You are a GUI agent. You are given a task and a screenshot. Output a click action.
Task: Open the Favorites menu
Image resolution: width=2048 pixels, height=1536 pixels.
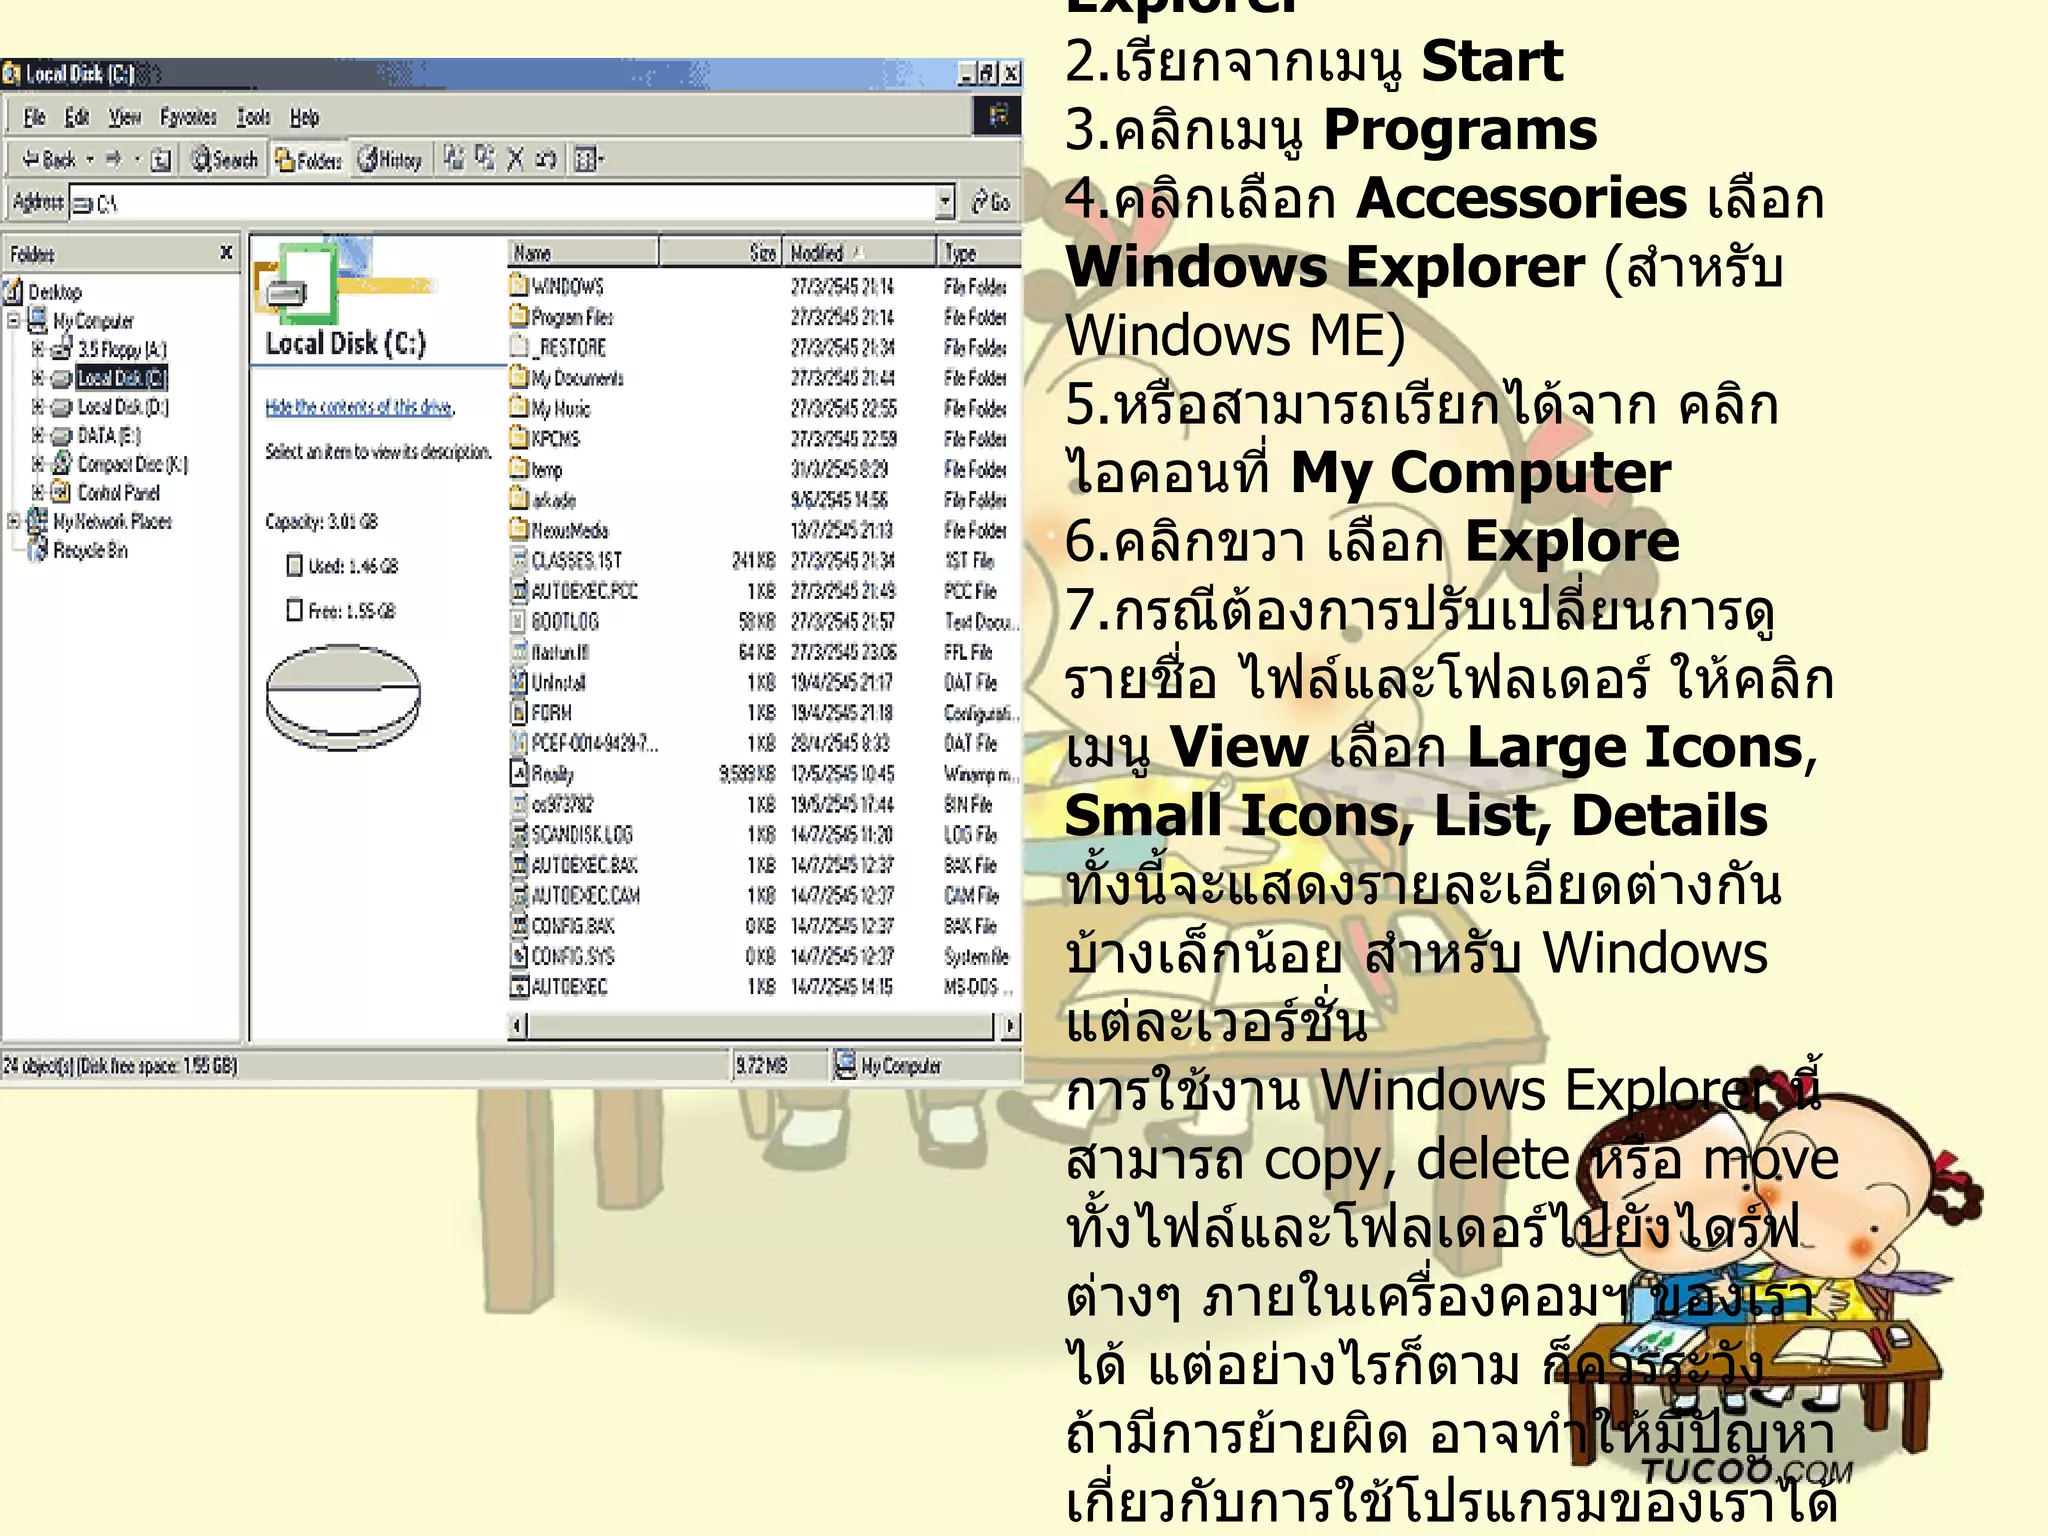(x=188, y=117)
